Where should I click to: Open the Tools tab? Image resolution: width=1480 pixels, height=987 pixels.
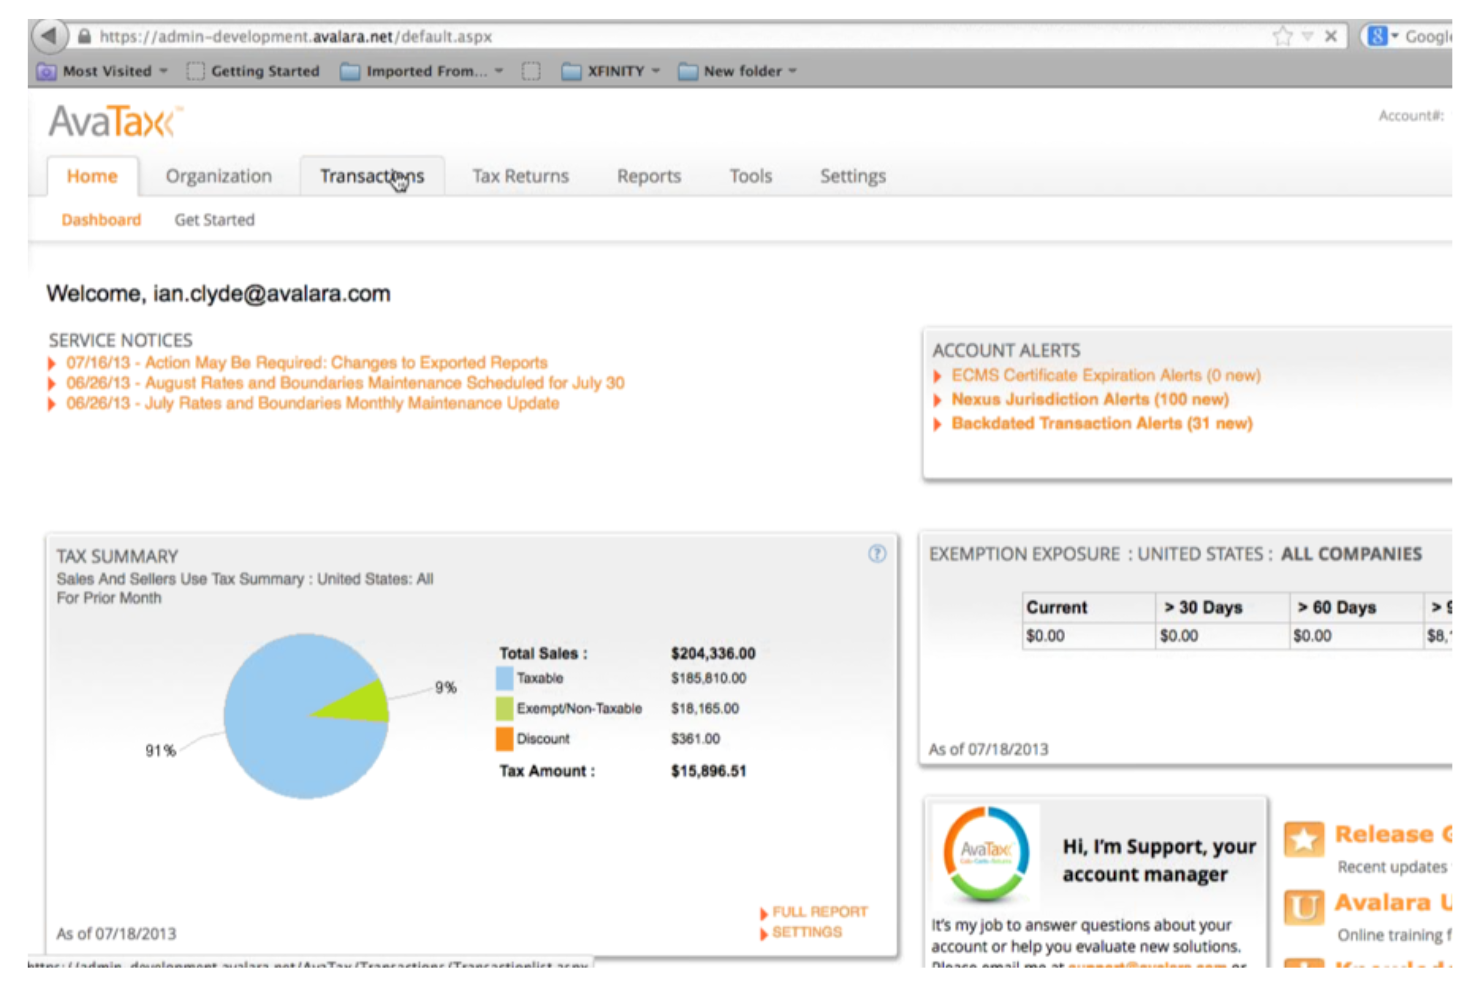click(750, 176)
